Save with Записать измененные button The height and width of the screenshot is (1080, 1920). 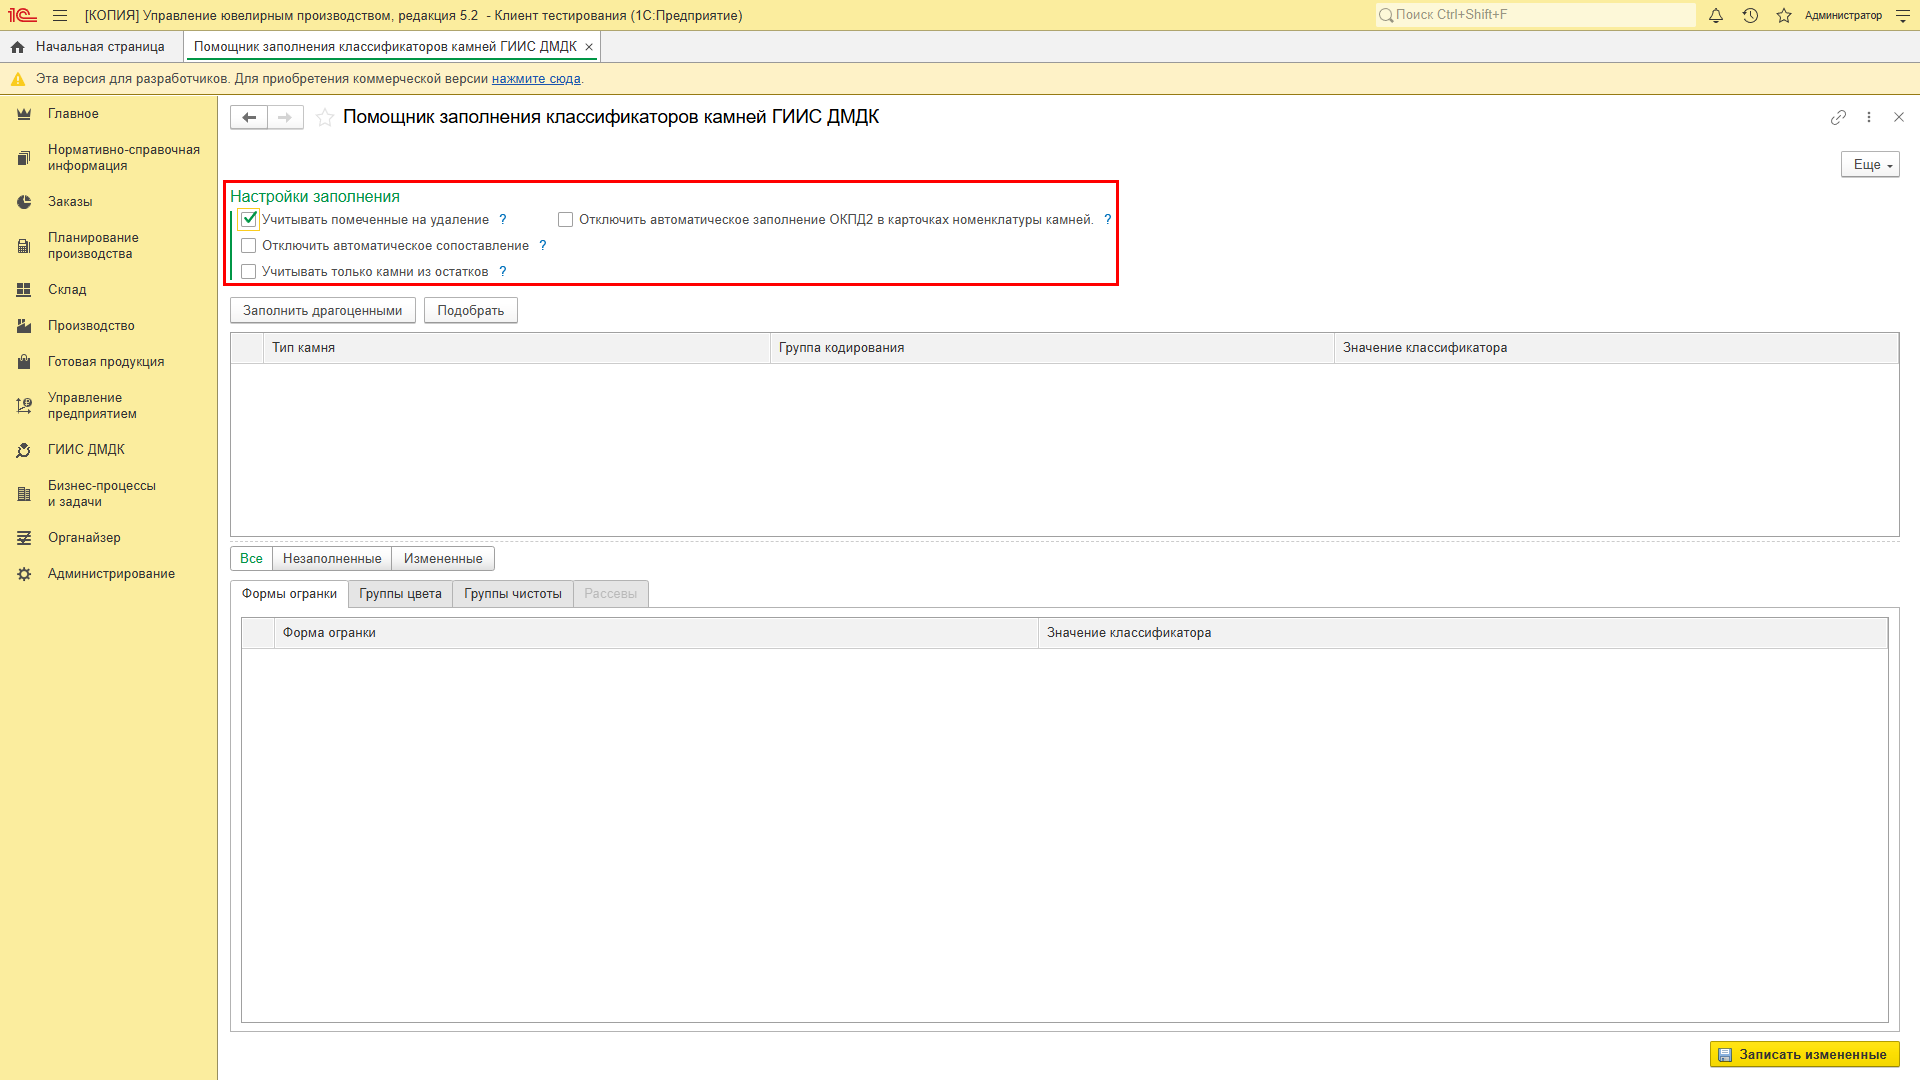coord(1804,1055)
